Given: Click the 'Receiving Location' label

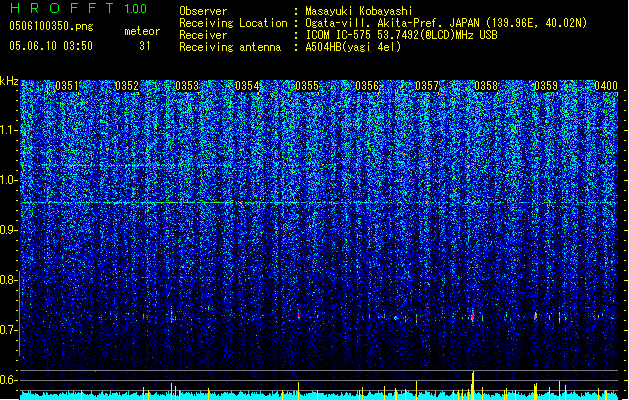Looking at the screenshot, I should click(x=233, y=23).
